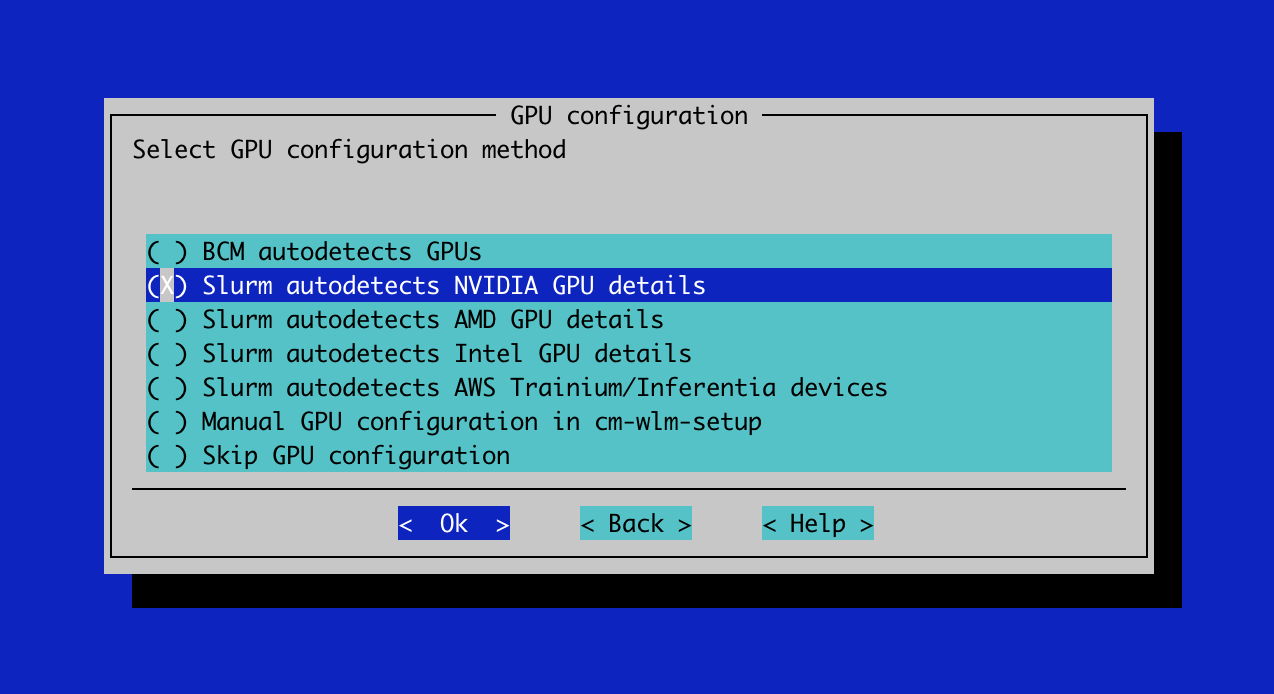Select Slurm autodetects NVIDIA GPU details option
This screenshot has width=1274, height=694.
629,285
